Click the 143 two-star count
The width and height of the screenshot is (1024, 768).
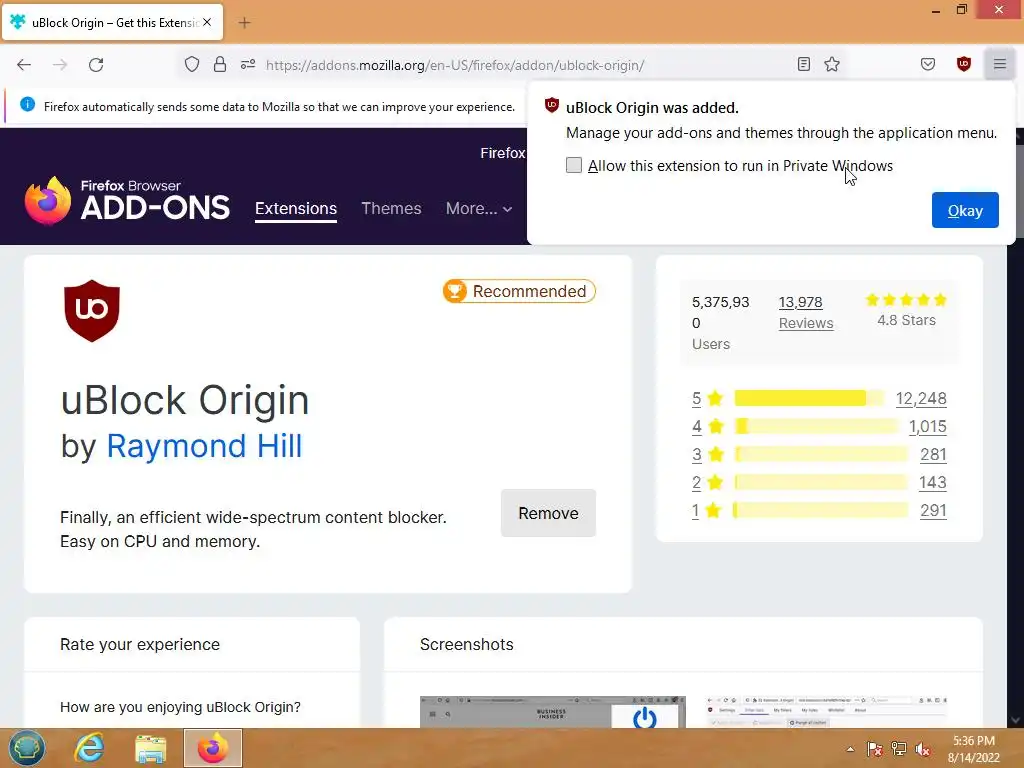(x=933, y=483)
